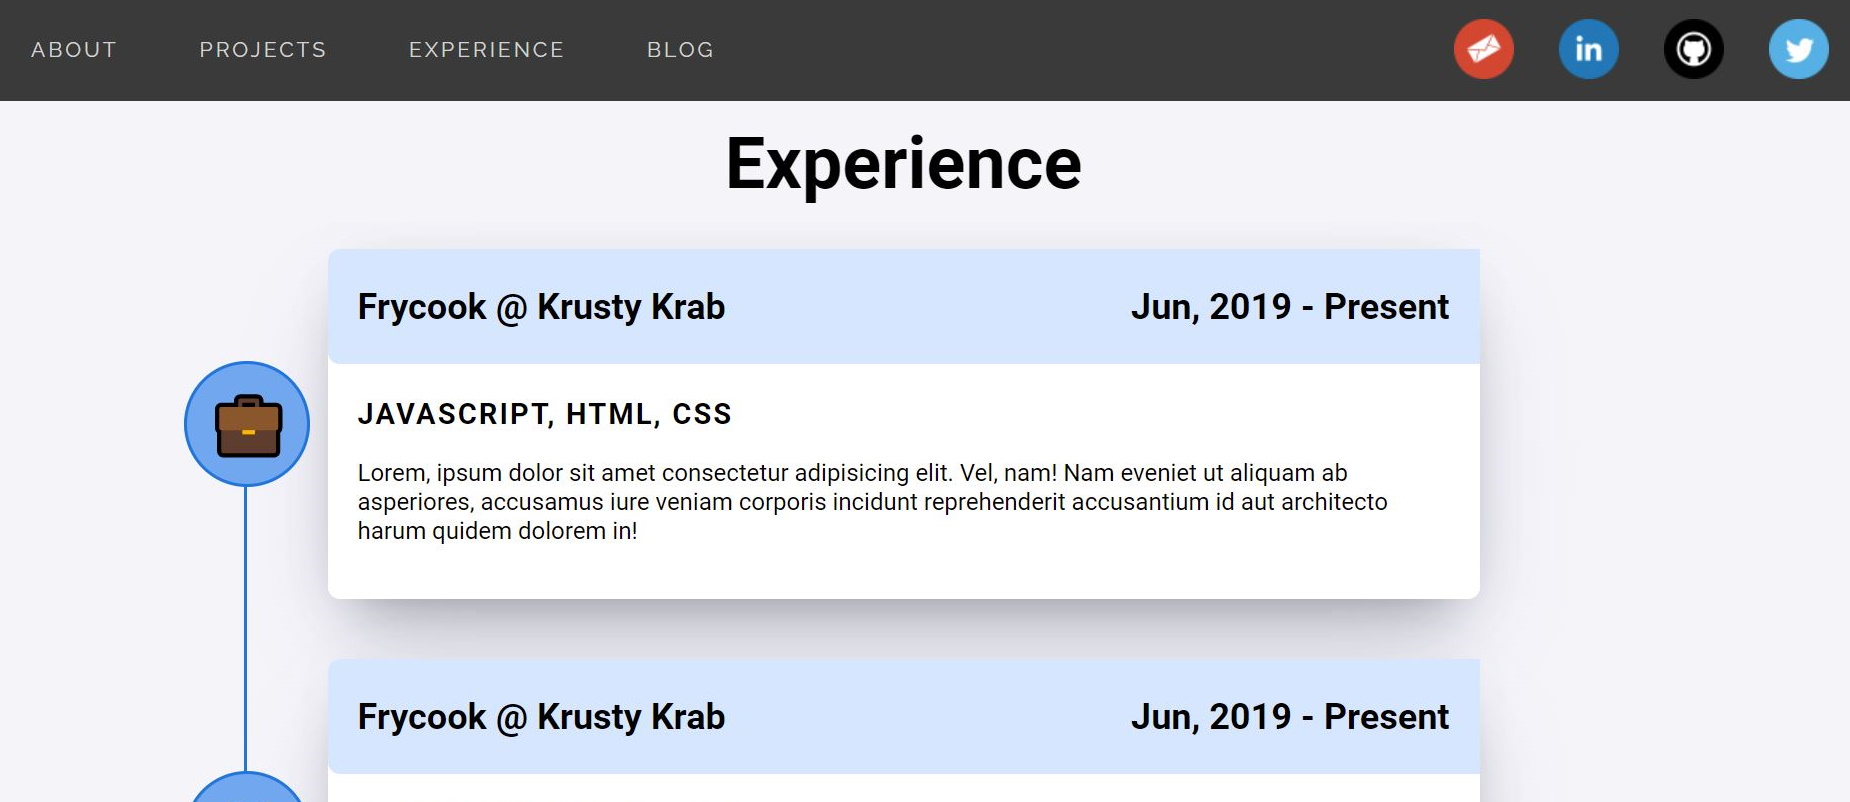The height and width of the screenshot is (802, 1850).
Task: Click the second experience card's blue header
Action: (x=904, y=716)
